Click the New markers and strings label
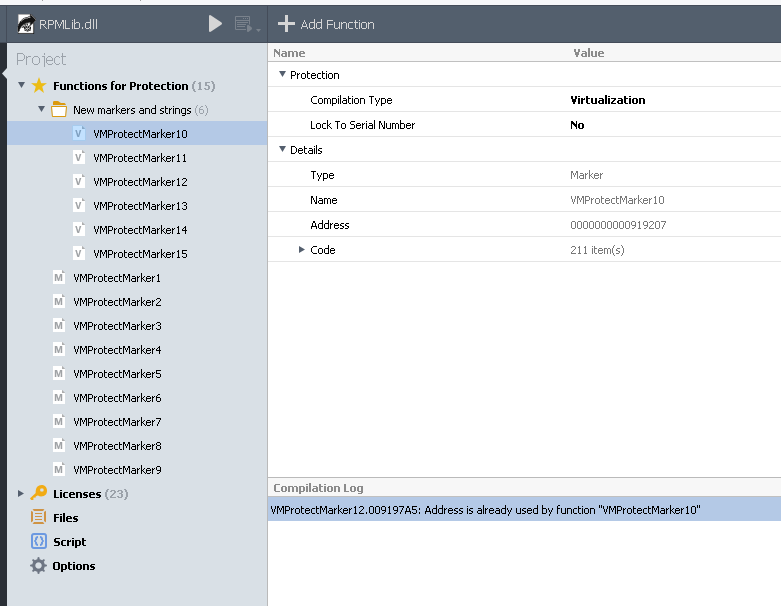781x606 pixels. tap(132, 110)
